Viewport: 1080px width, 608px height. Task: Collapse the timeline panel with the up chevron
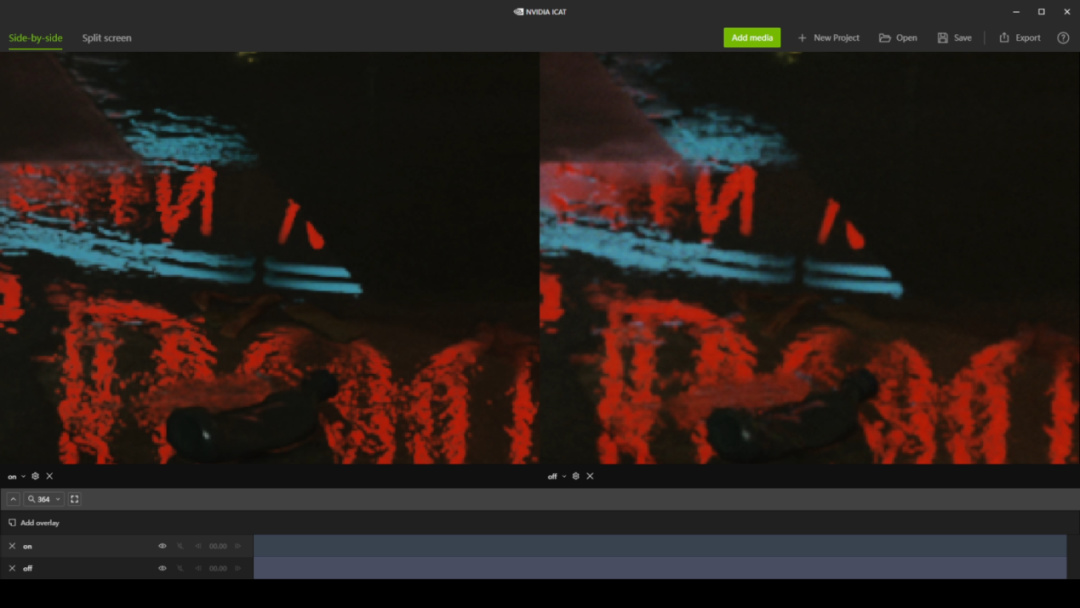point(13,499)
